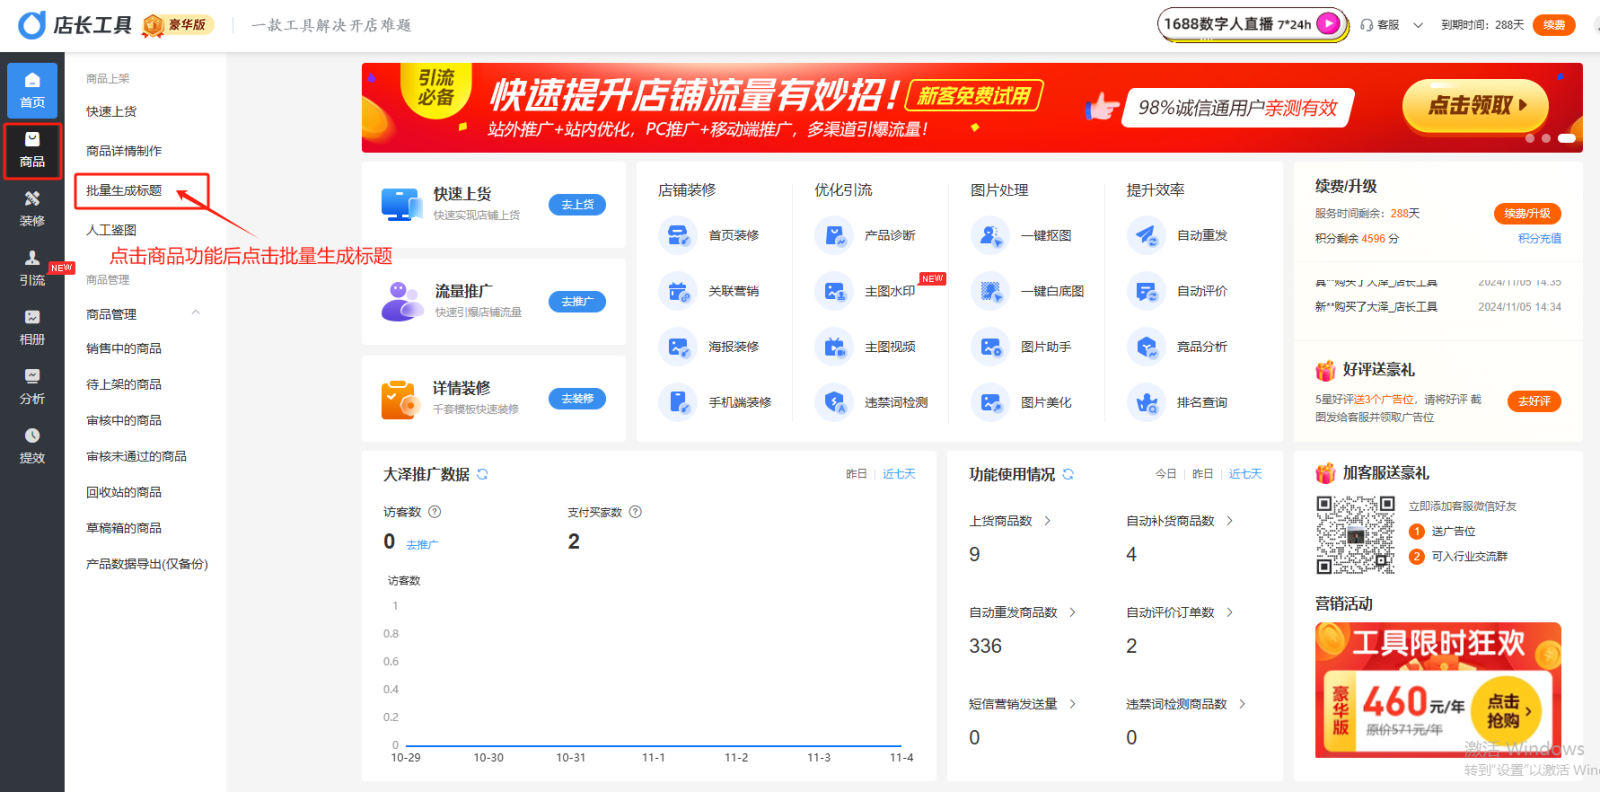Screen dimensions: 1600x792
Task: Click the 关联营销 icon
Action: pos(678,291)
